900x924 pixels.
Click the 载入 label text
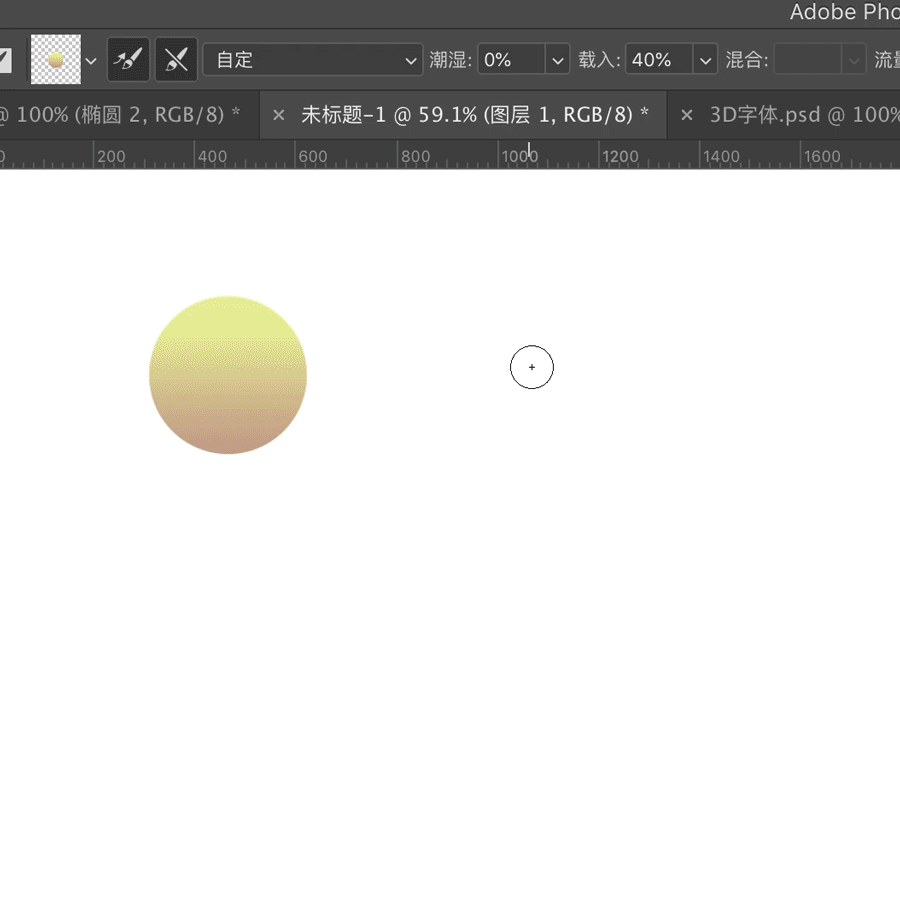(x=599, y=60)
